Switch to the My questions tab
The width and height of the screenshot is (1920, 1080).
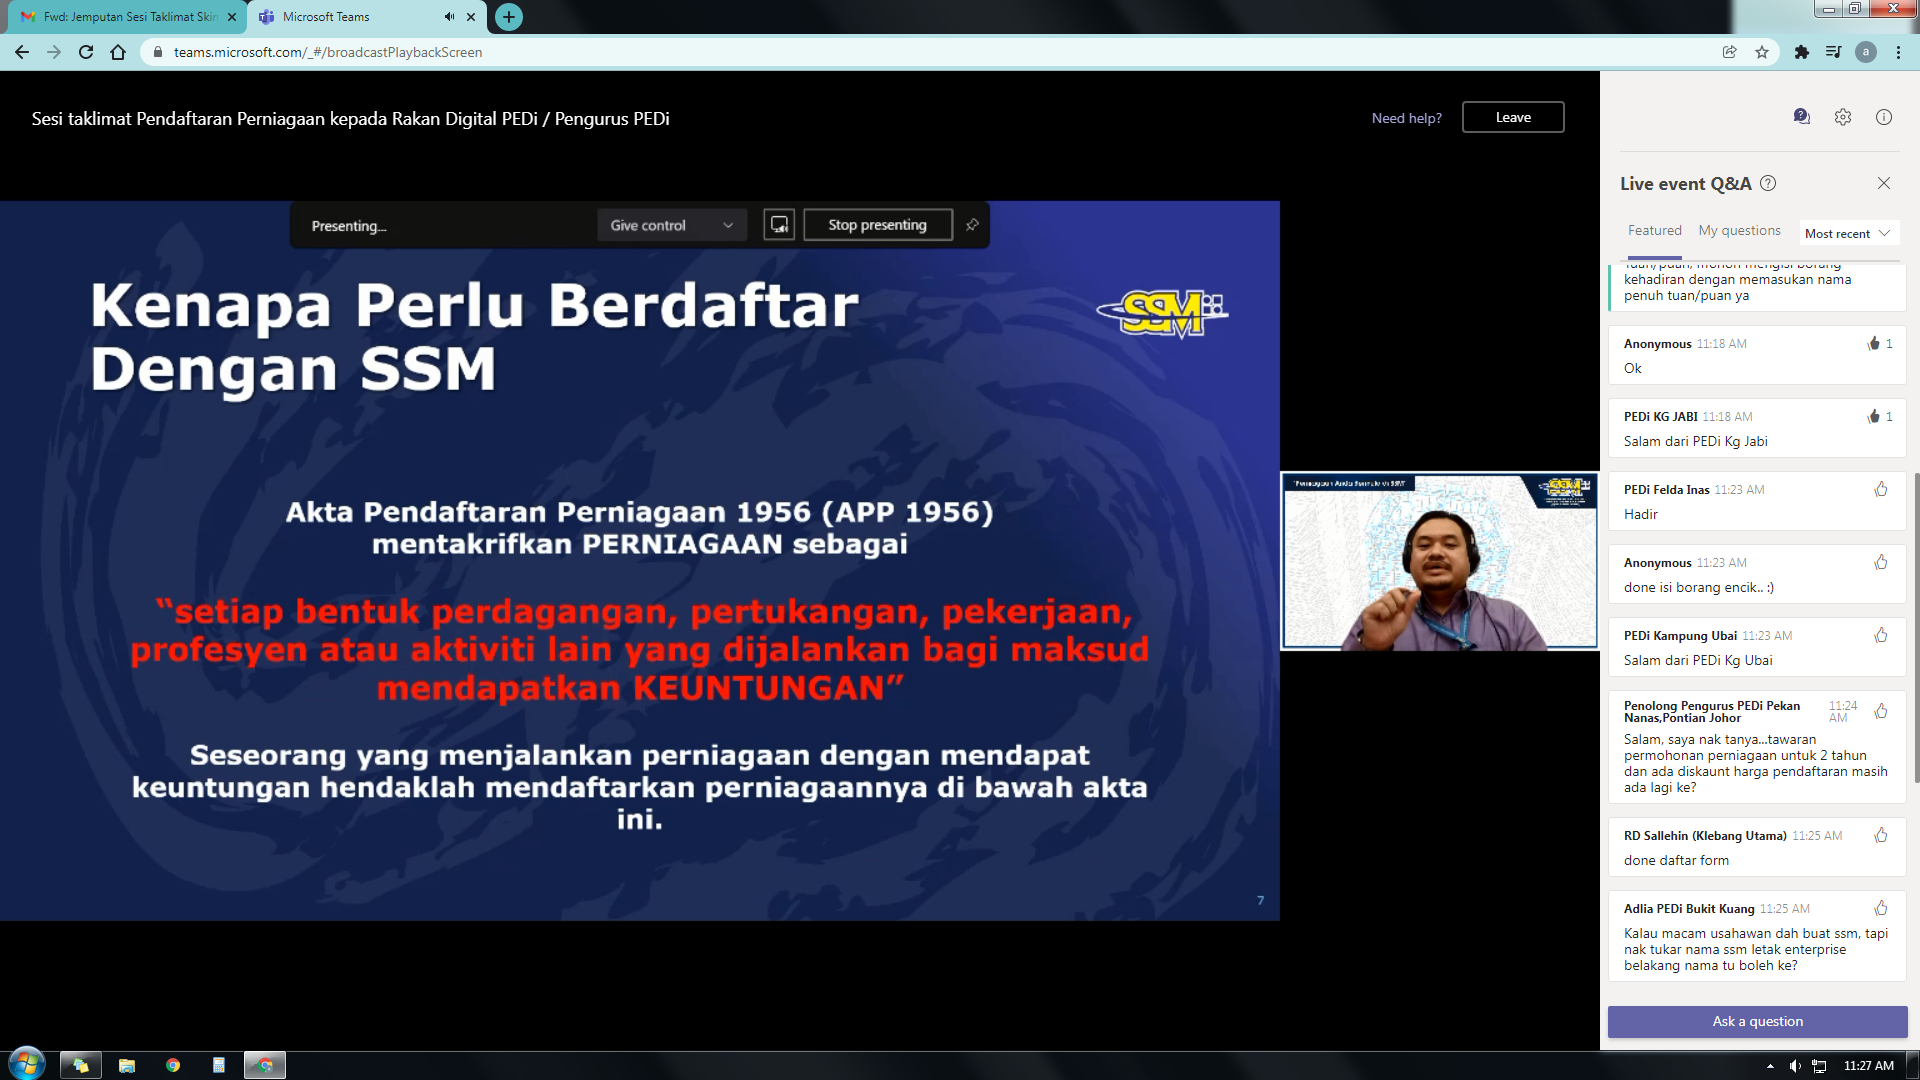[x=1739, y=230]
